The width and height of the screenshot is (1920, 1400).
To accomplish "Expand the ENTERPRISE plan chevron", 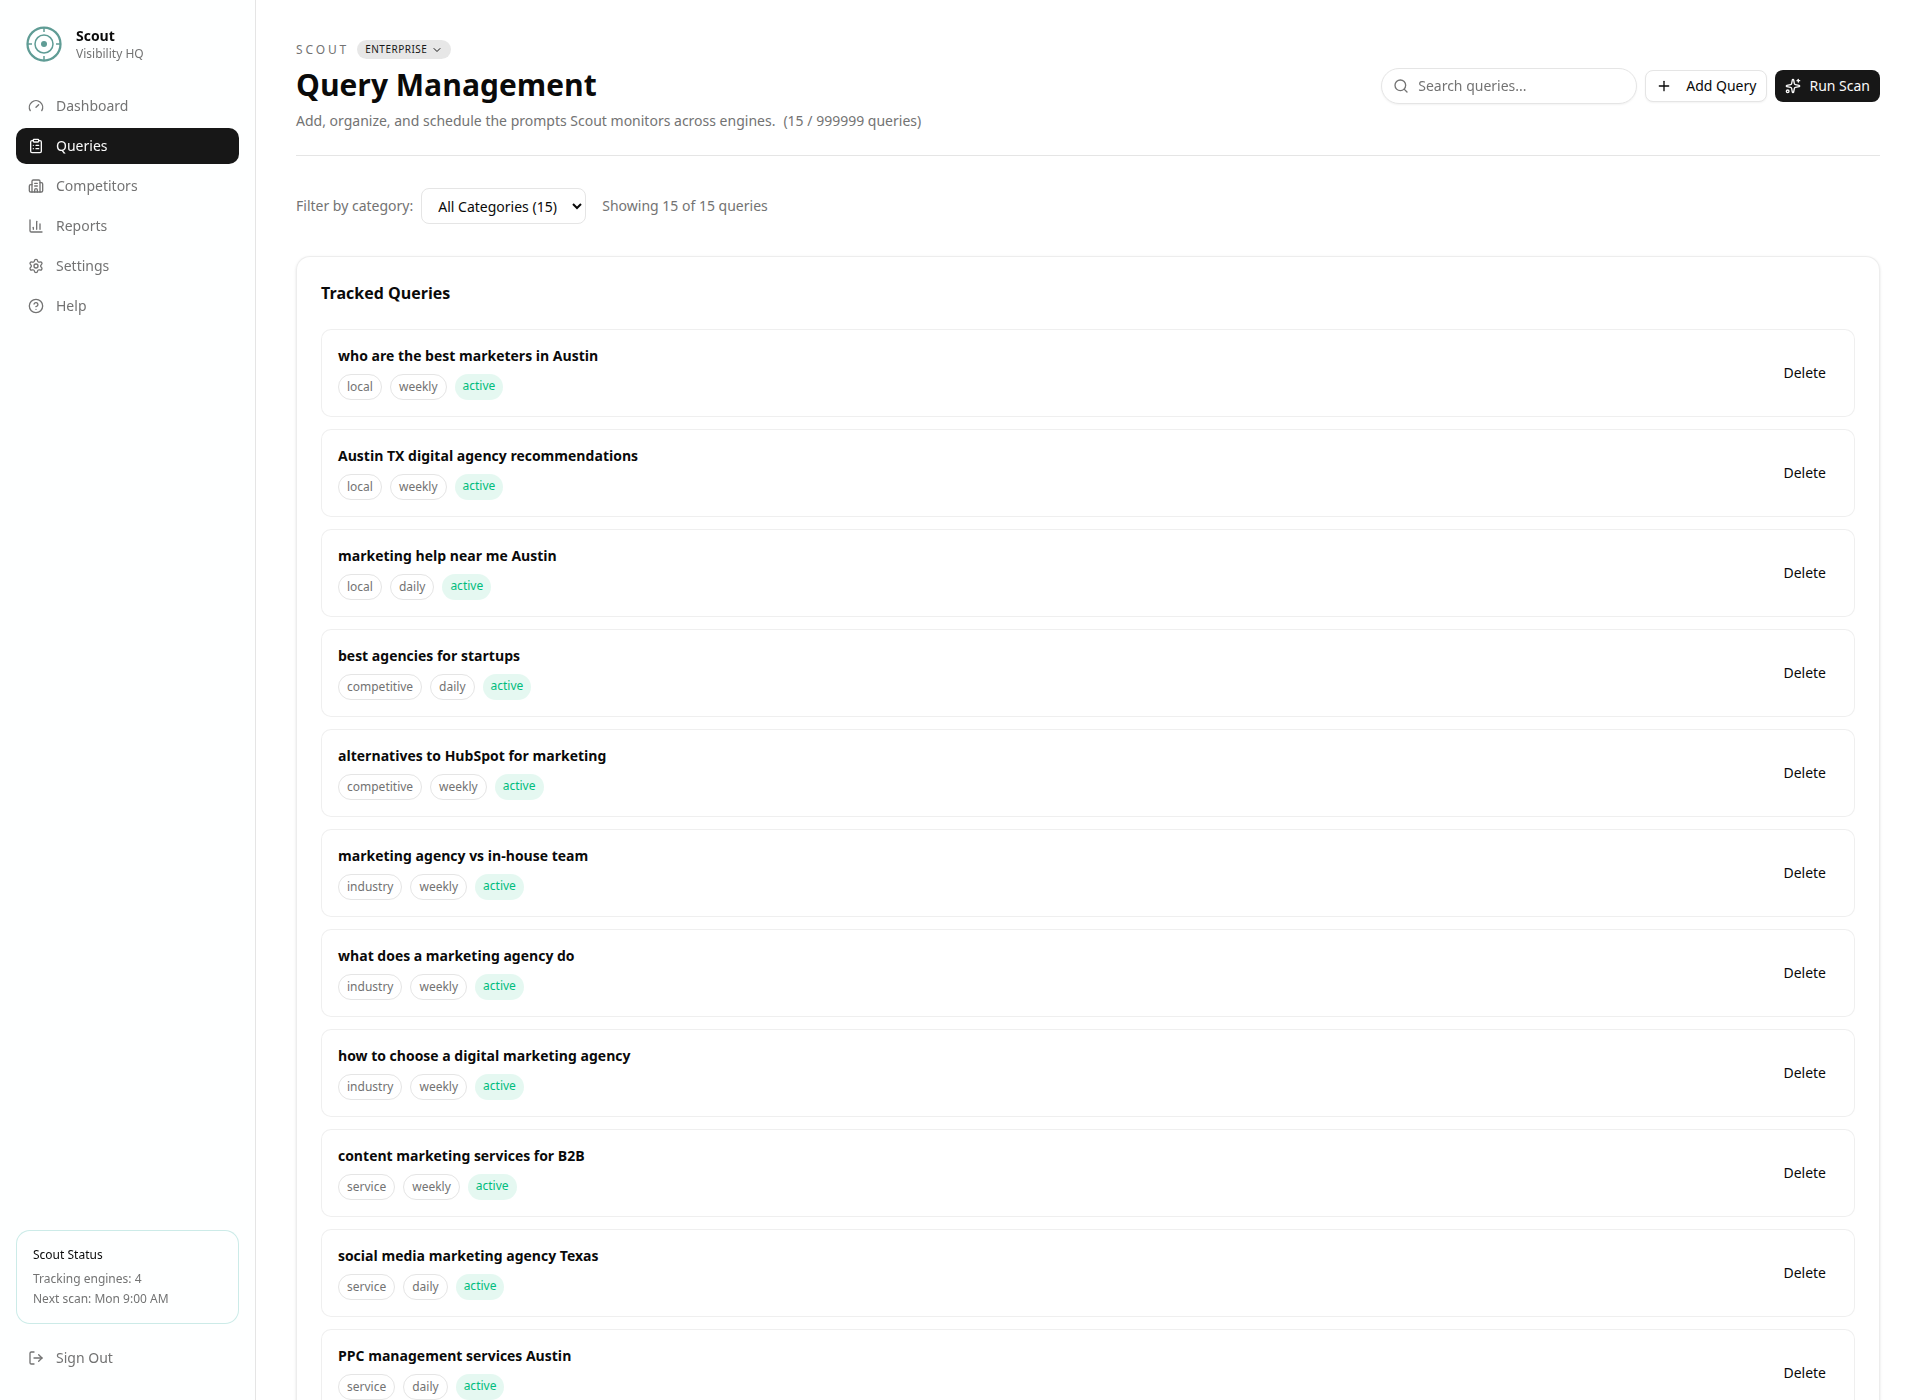I will (437, 49).
